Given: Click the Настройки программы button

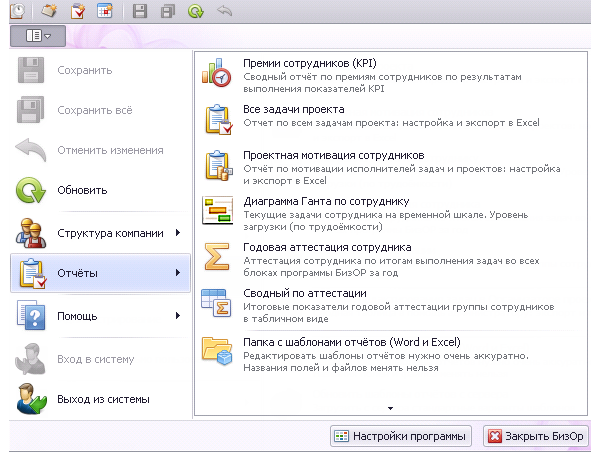Looking at the screenshot, I should pyautogui.click(x=400, y=436).
